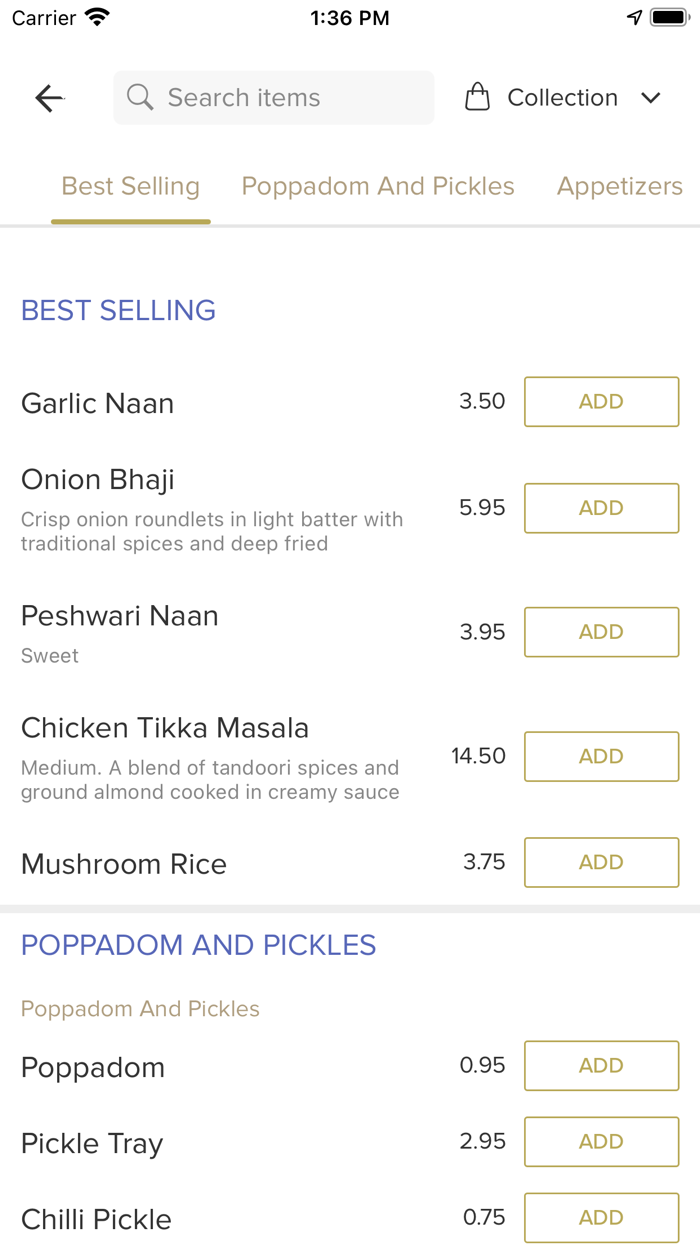Switch to the Appetizers tab

(619, 186)
